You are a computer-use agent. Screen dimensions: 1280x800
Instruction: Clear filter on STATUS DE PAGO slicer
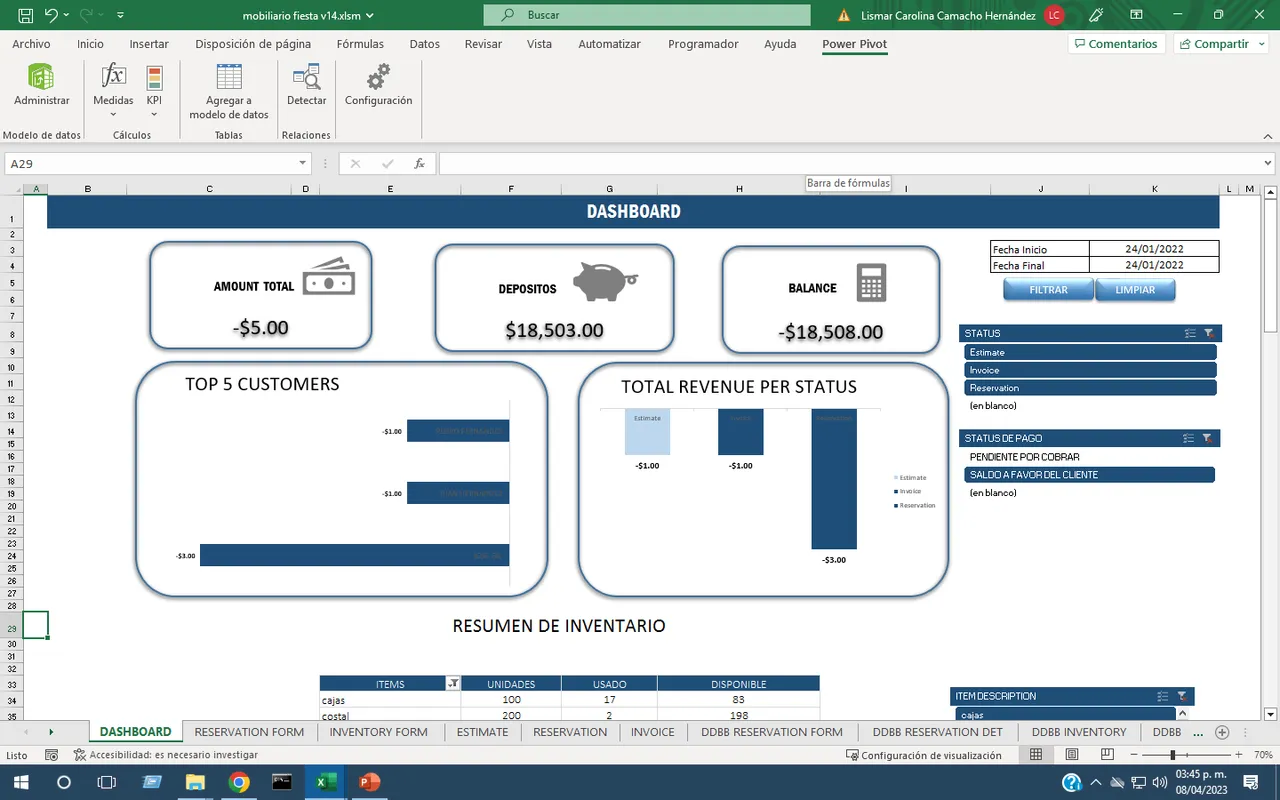tap(1207, 438)
